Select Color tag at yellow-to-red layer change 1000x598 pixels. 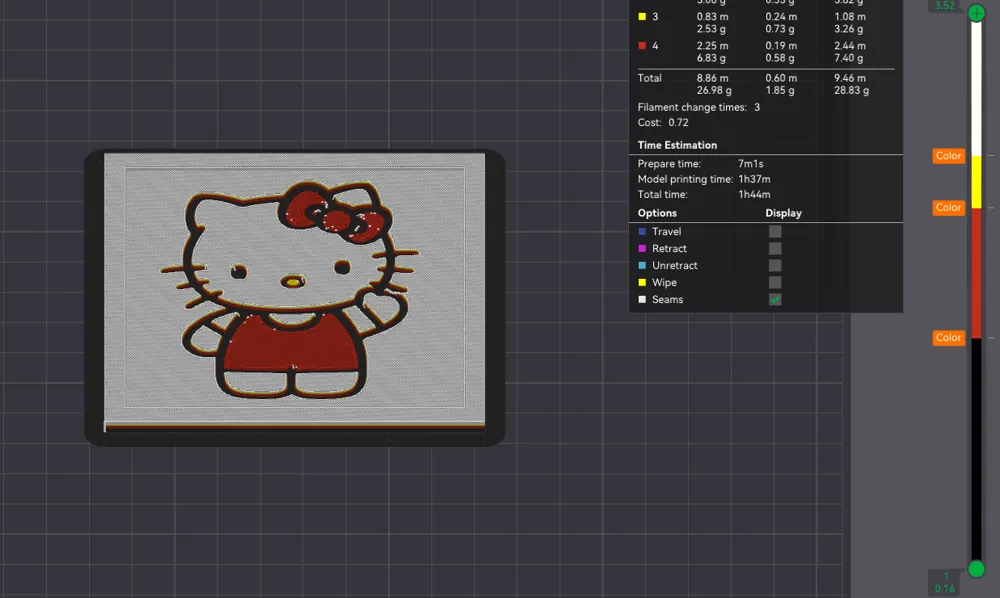(948, 208)
